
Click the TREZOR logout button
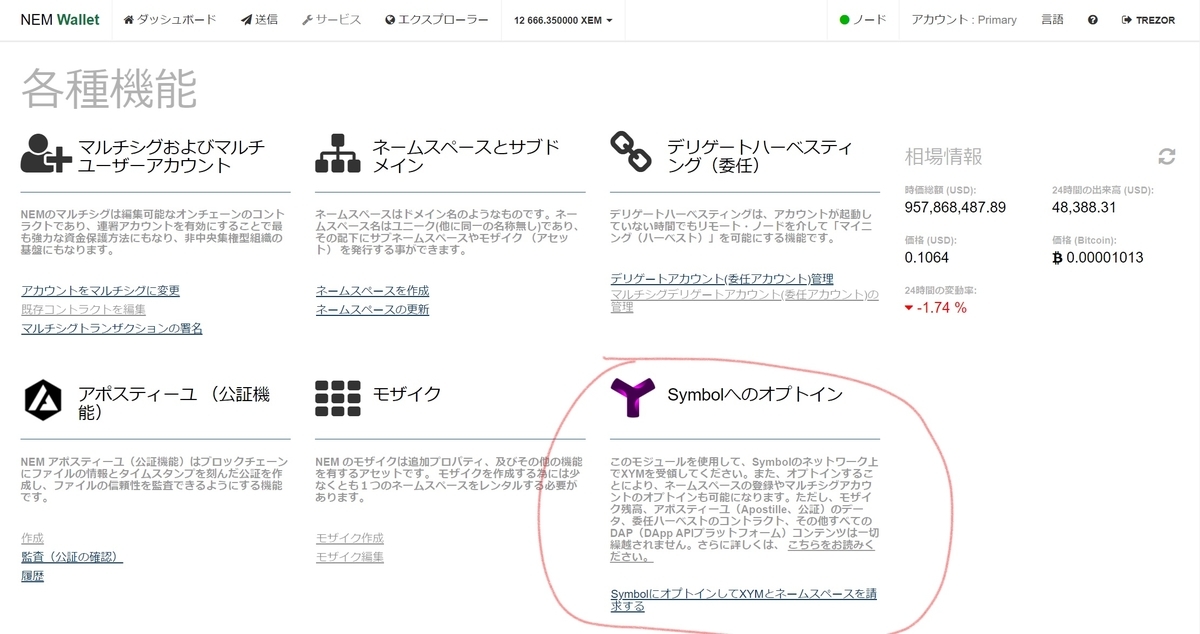click(1149, 20)
